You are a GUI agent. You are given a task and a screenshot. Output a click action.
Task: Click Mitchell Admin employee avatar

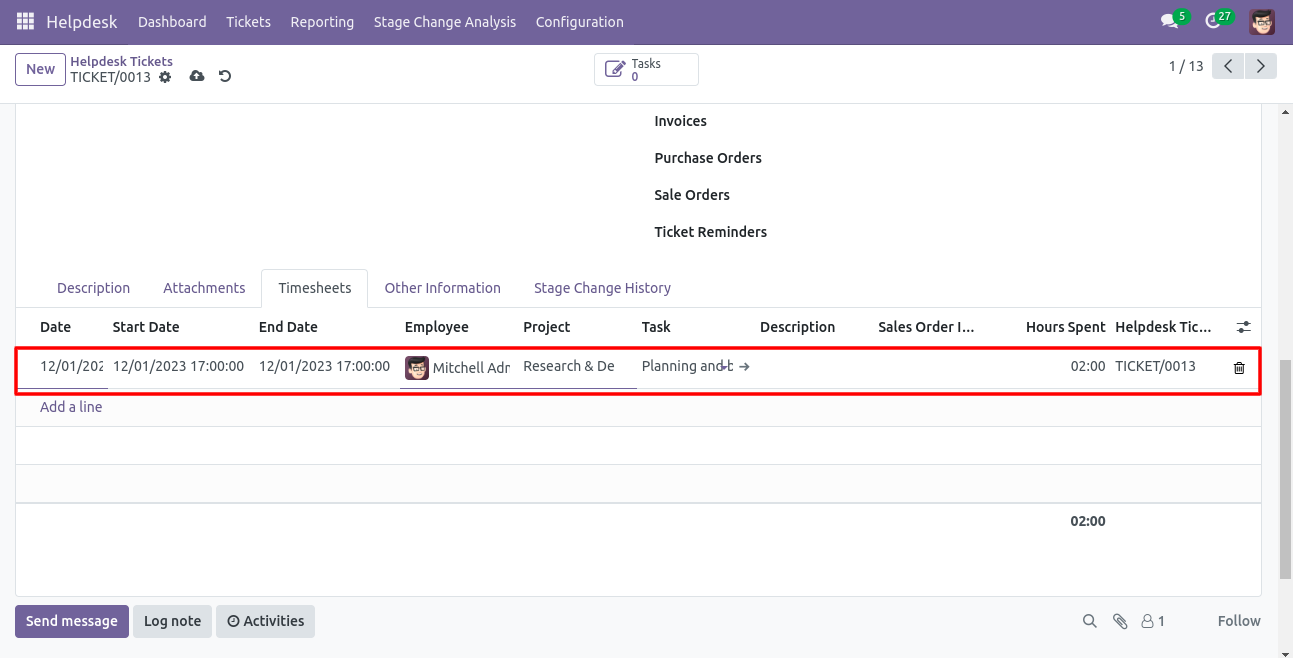click(417, 368)
